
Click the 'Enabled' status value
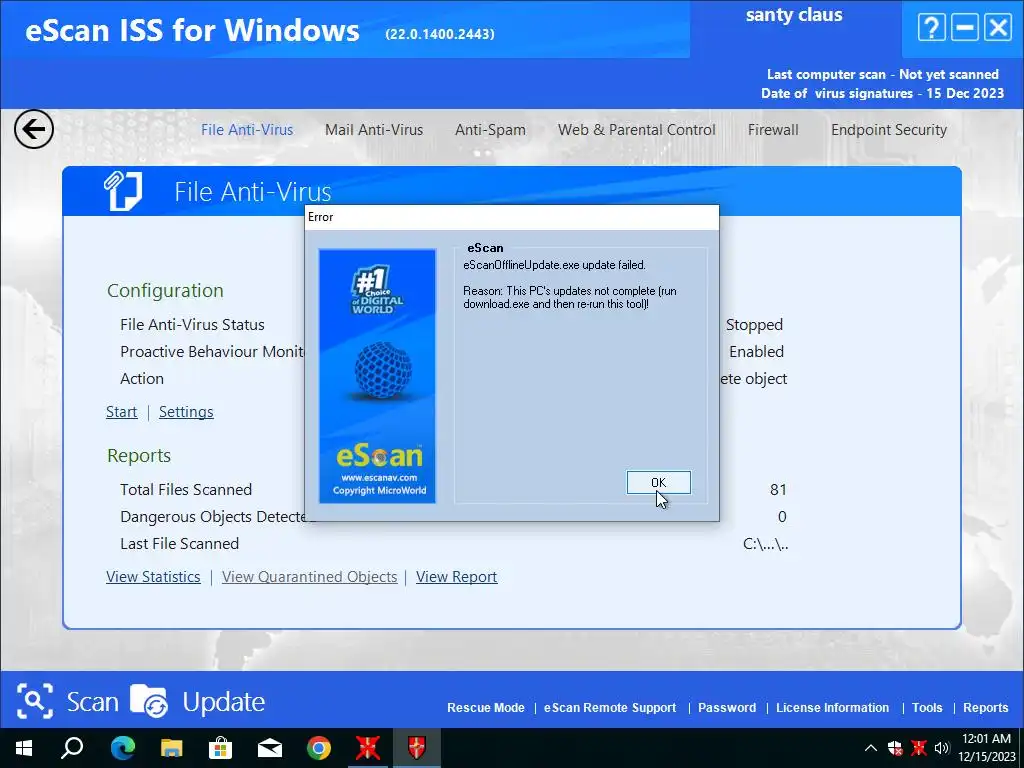756,351
